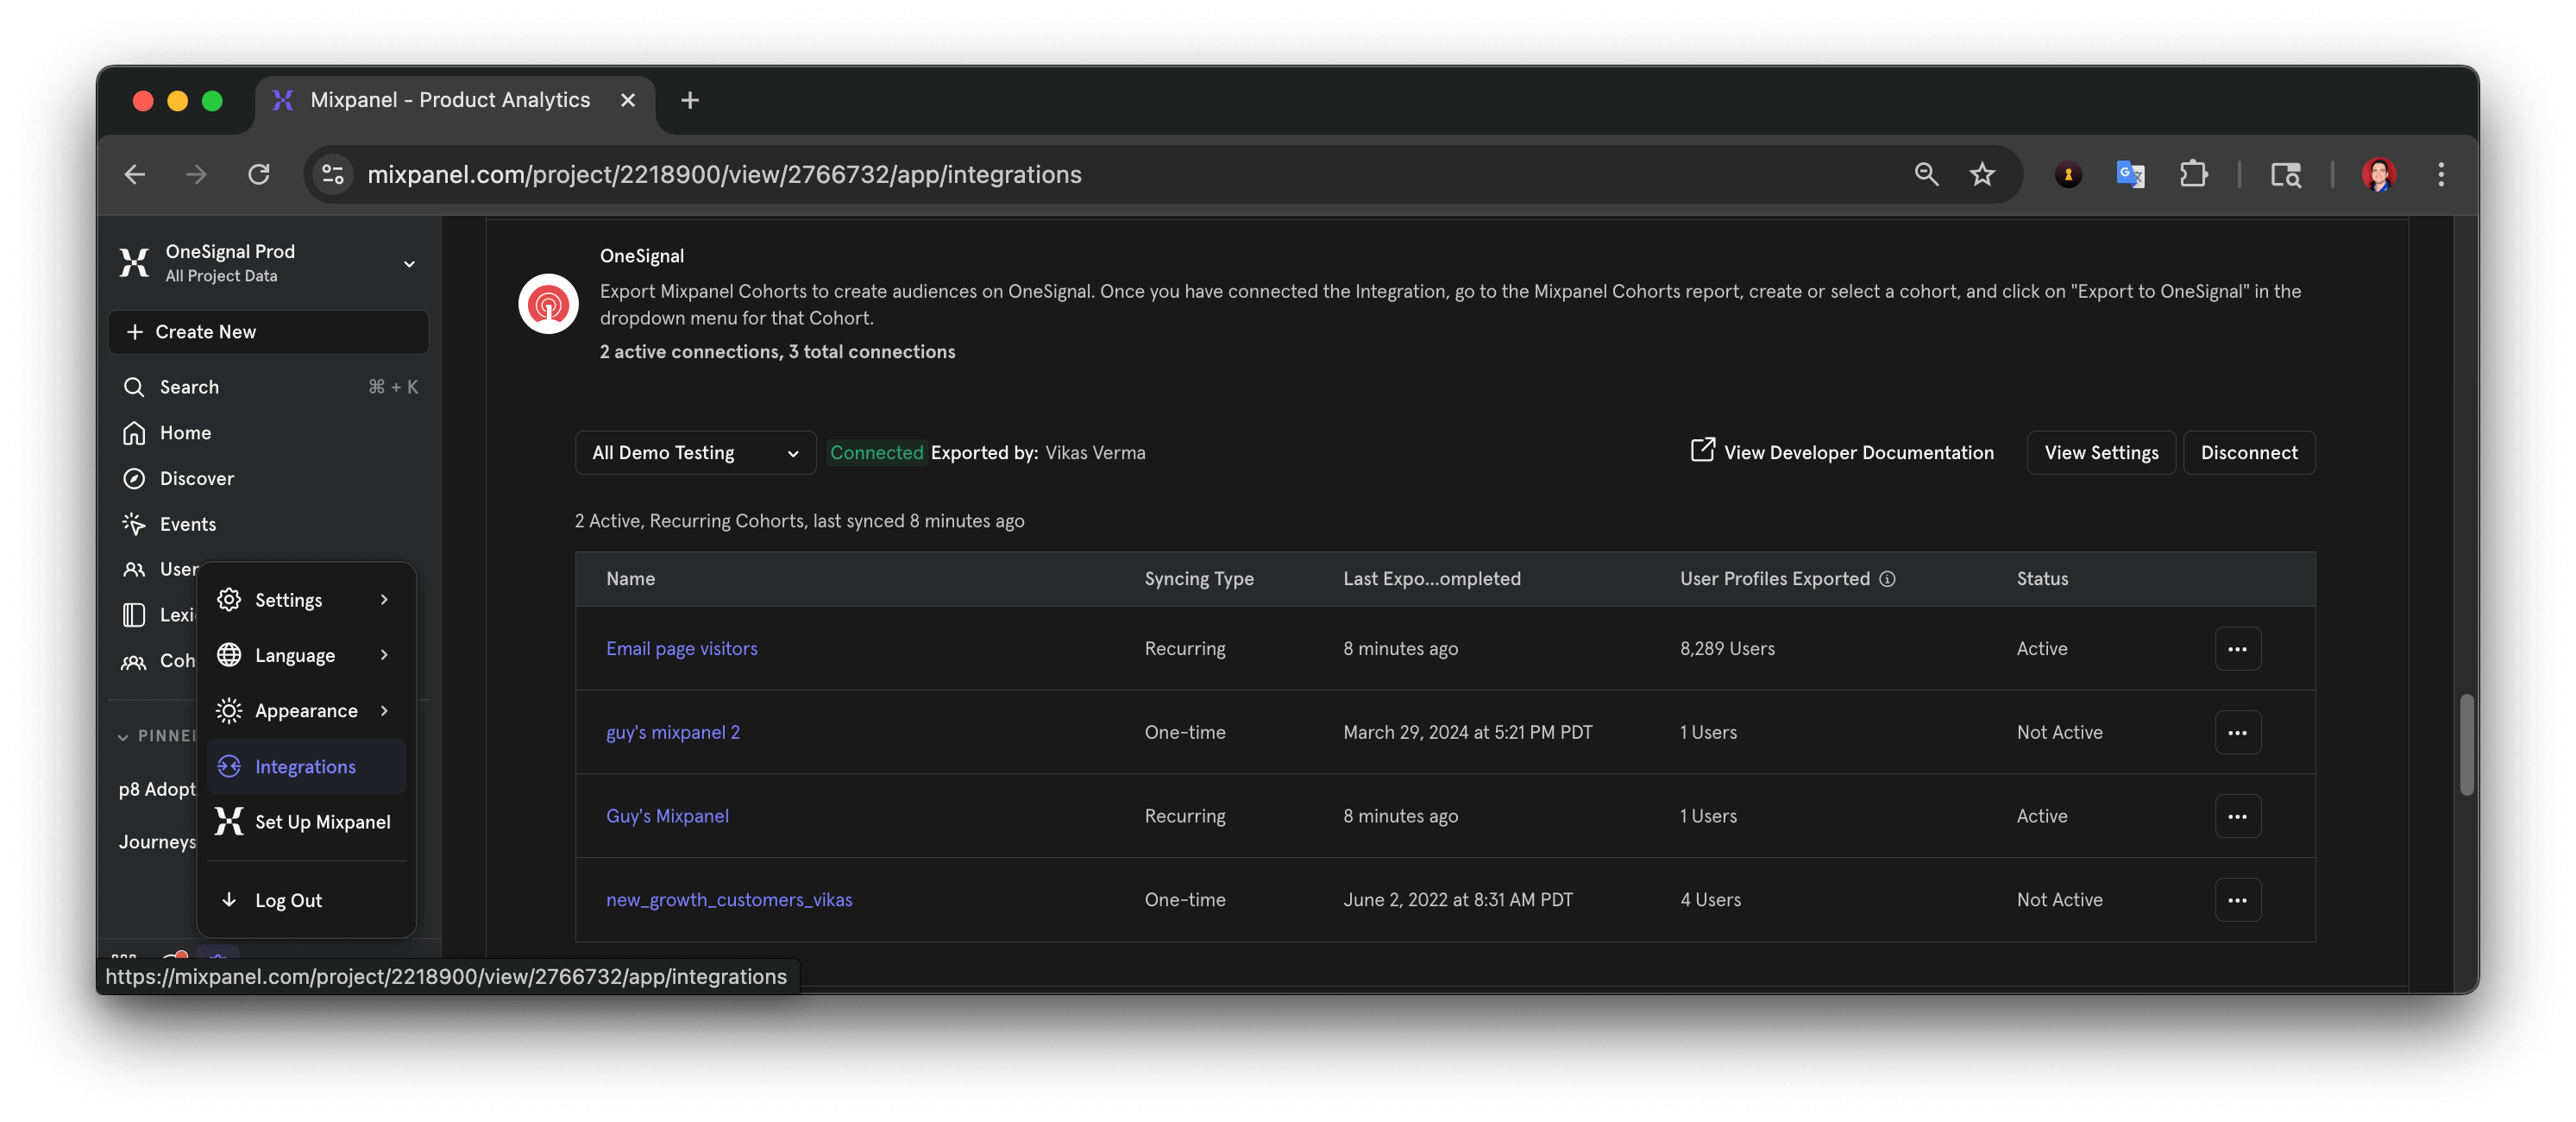Click the Create New button
The width and height of the screenshot is (2576, 1122).
[268, 332]
